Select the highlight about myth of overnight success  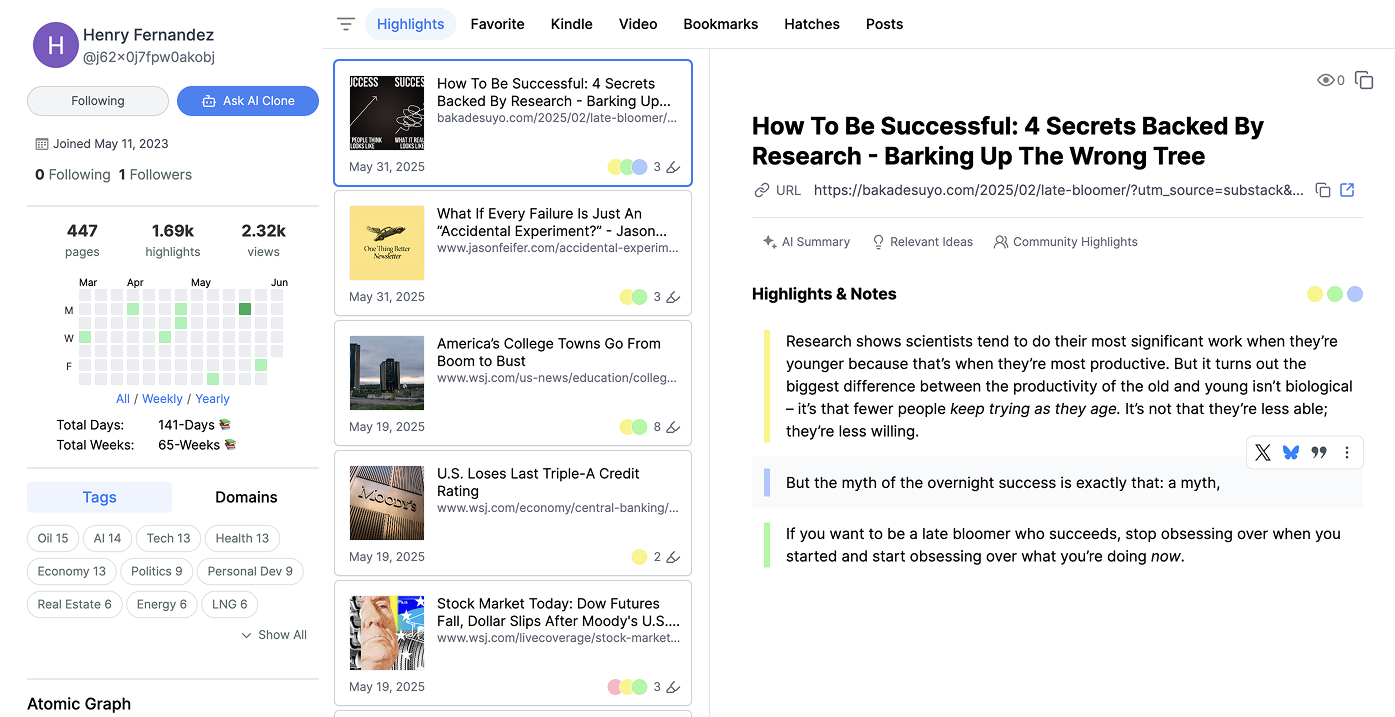[x=1057, y=483]
